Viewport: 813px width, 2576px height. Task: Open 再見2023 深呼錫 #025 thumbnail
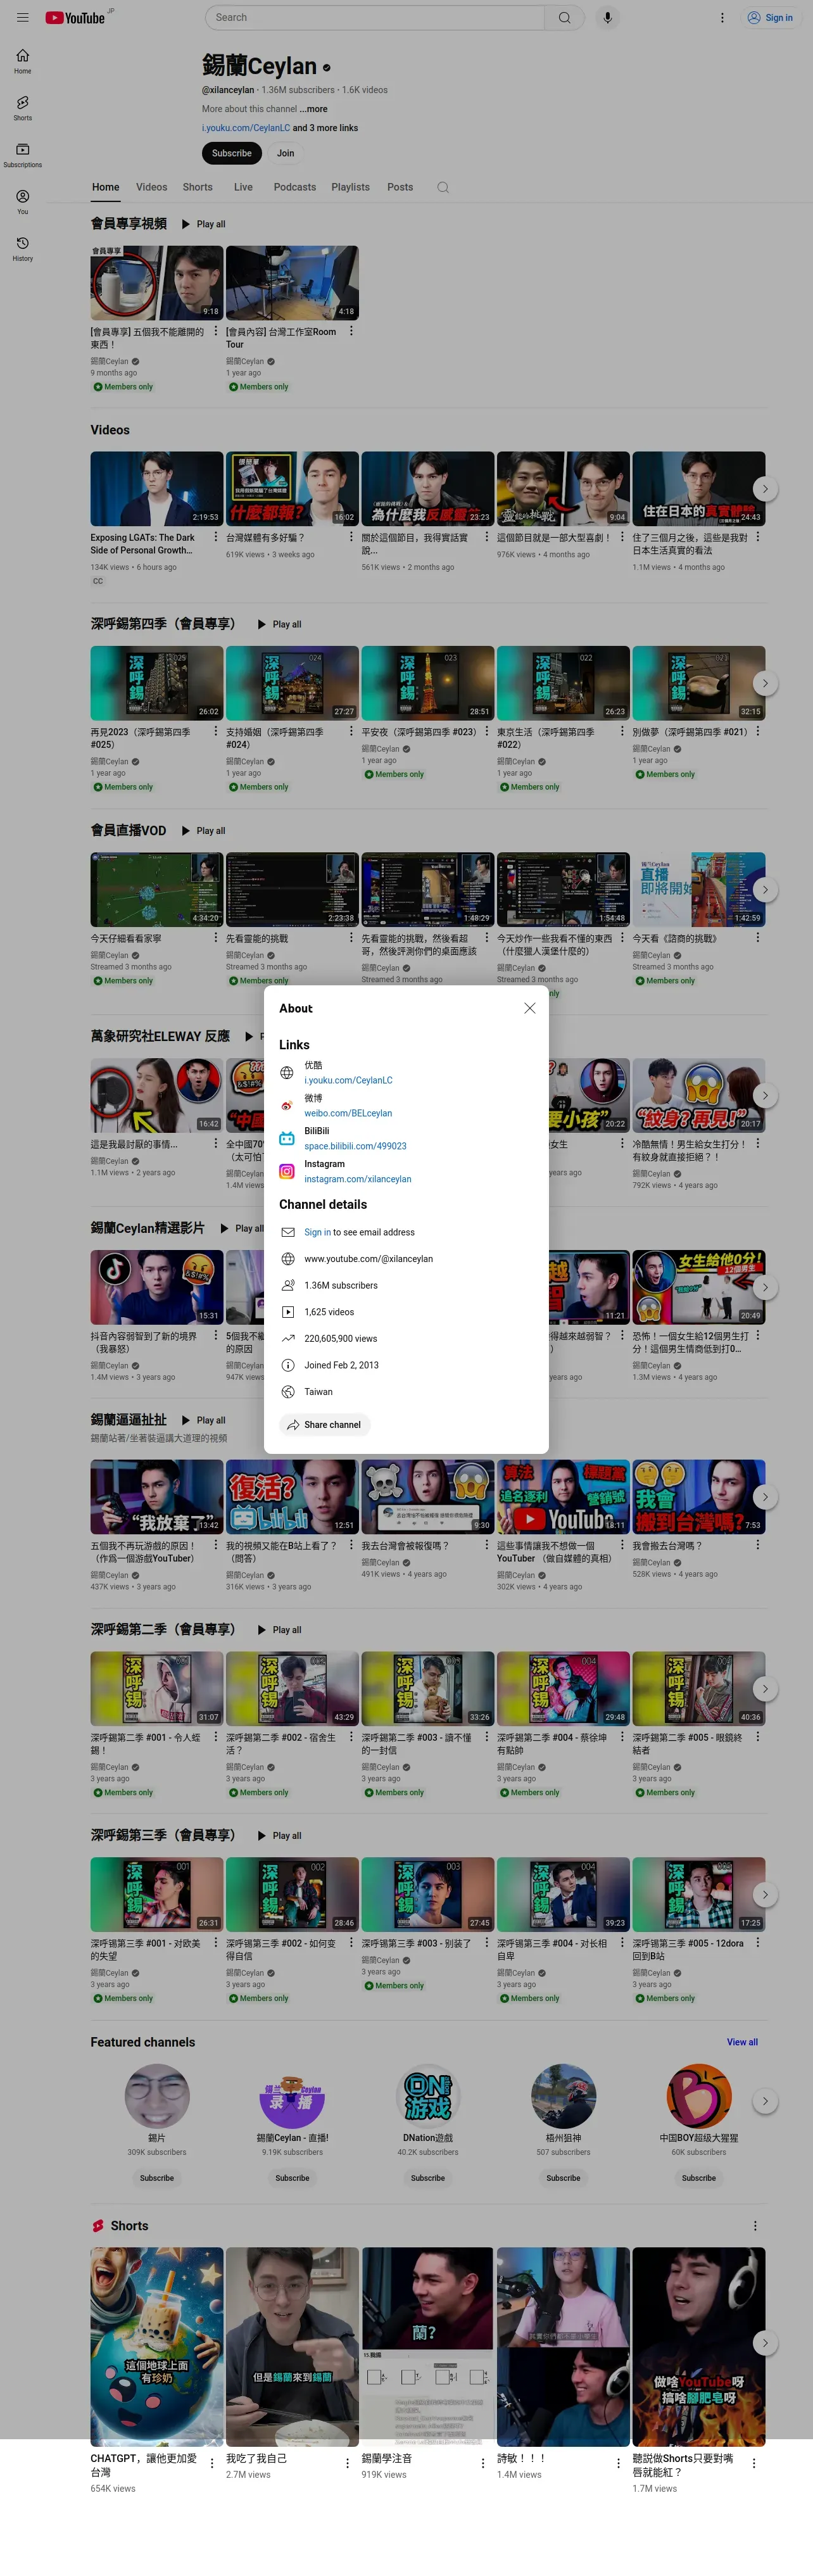point(157,683)
